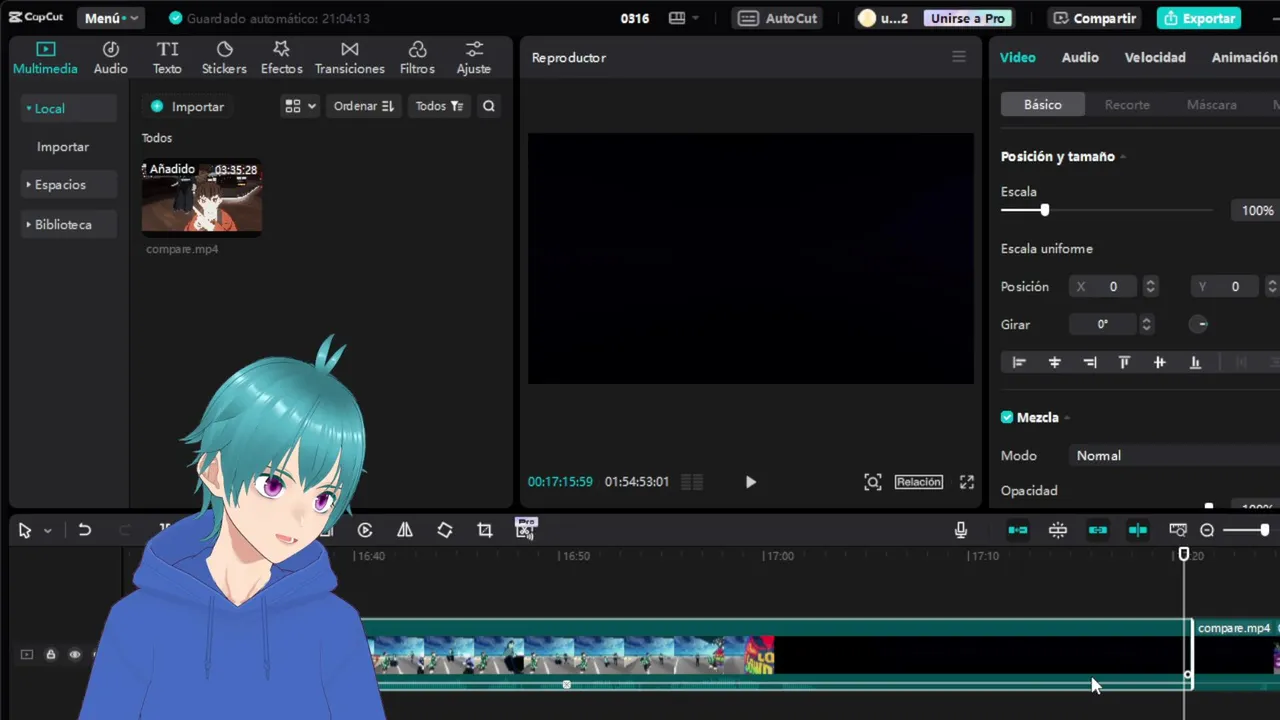Align clip to top edge

point(1124,362)
